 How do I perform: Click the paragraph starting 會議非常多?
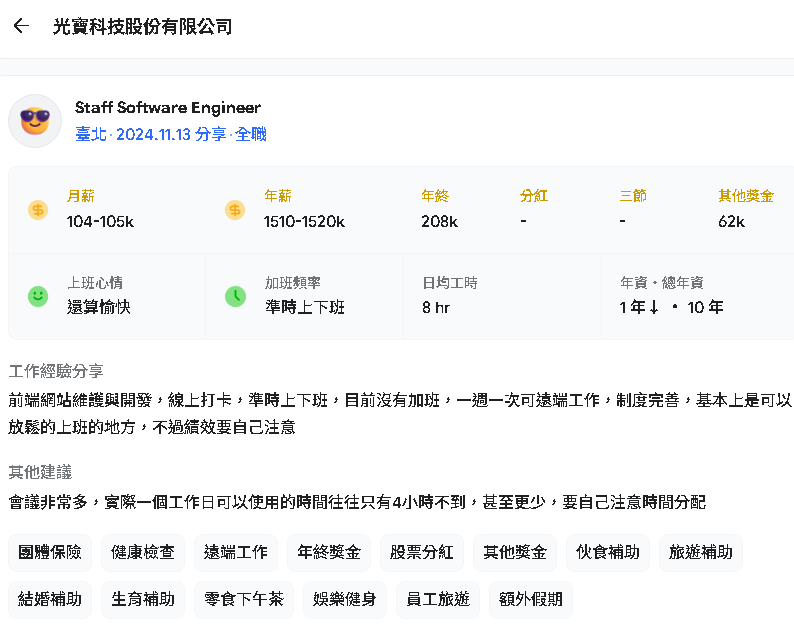point(357,502)
